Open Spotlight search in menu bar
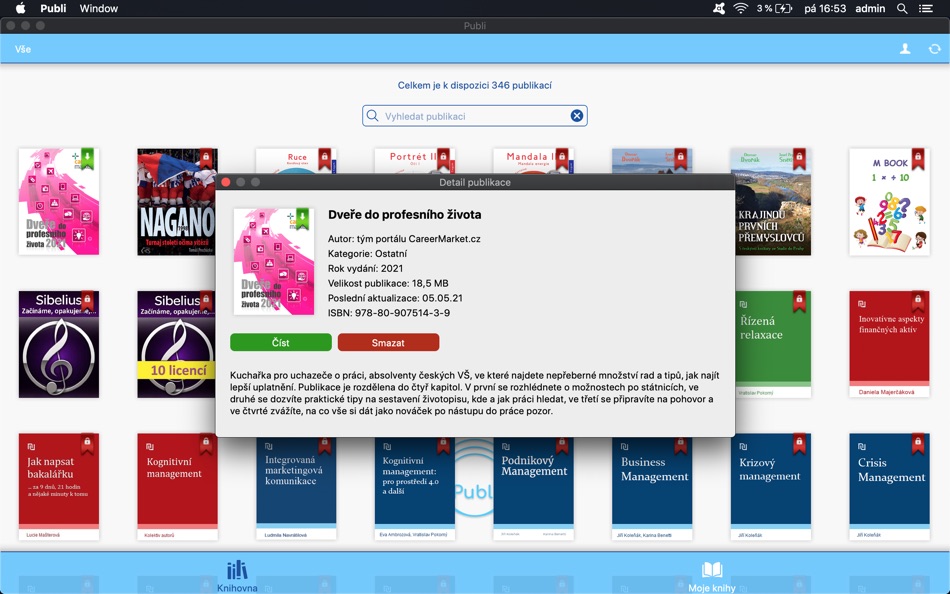Viewport: 950px width, 594px height. coord(902,8)
